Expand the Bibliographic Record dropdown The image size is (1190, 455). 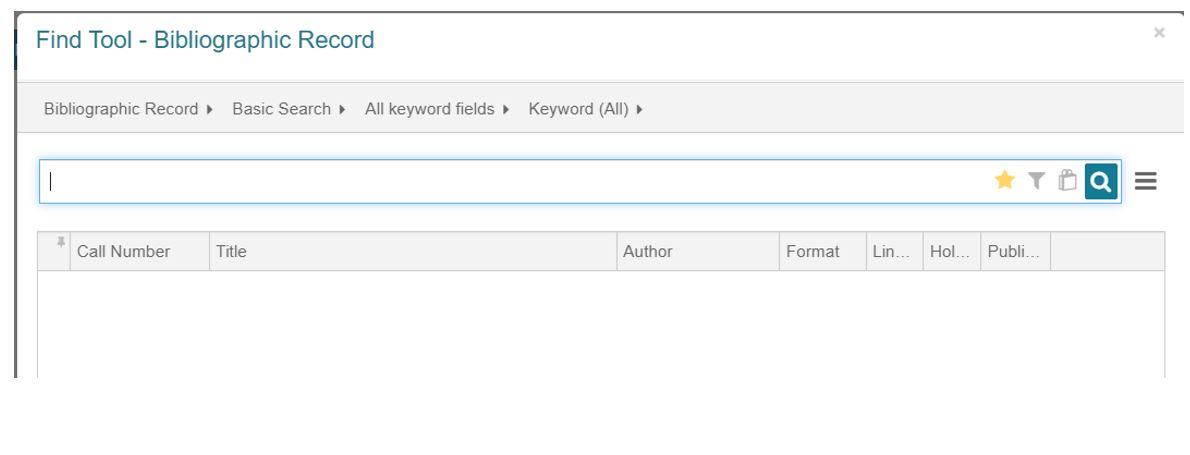click(128, 109)
